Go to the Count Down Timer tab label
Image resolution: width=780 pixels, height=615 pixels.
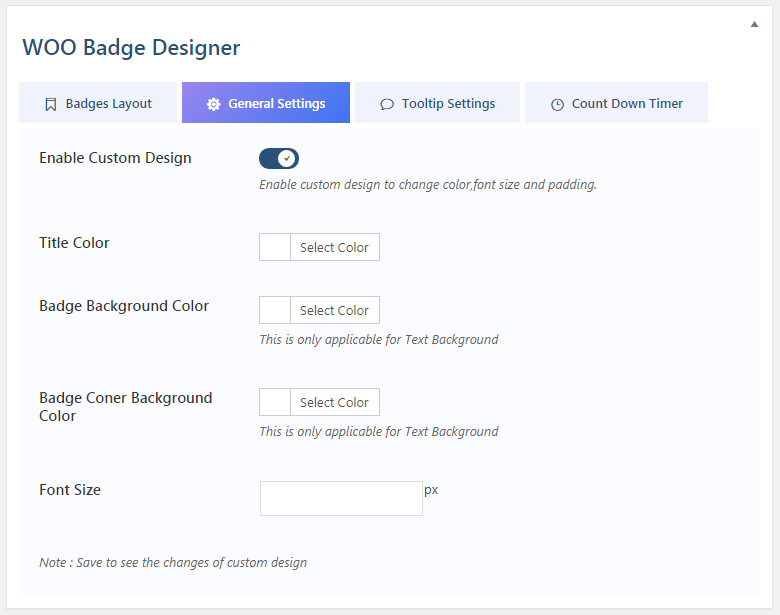(x=627, y=103)
